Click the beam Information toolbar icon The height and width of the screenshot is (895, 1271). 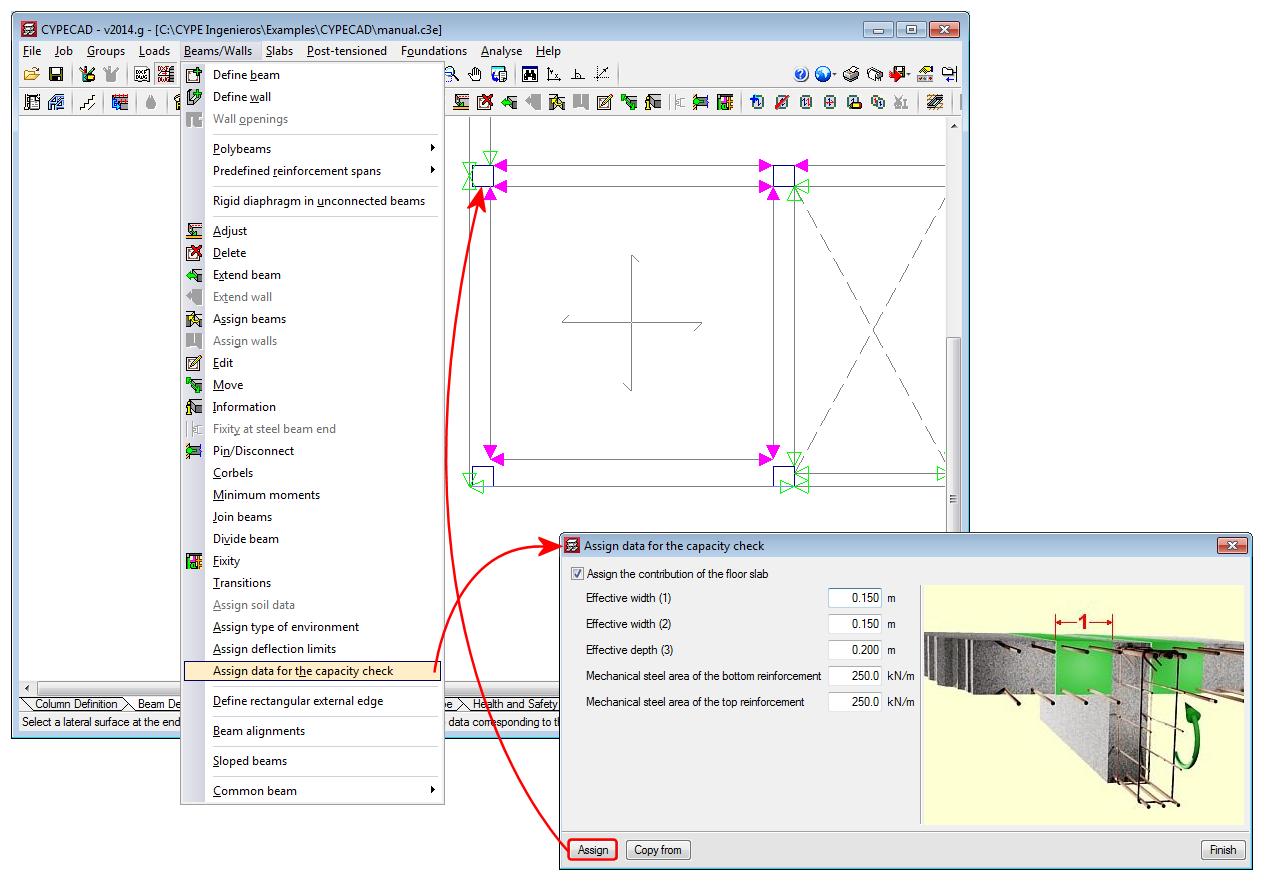(653, 102)
